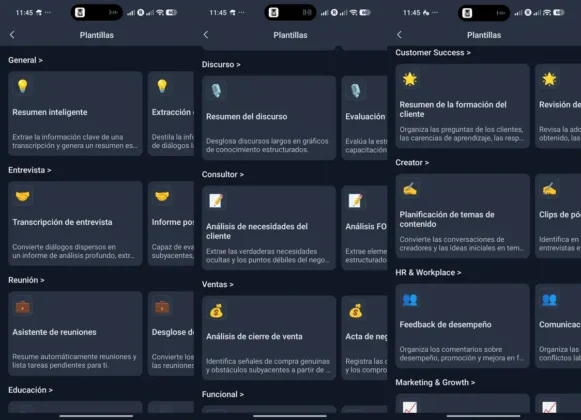The height and width of the screenshot is (420, 581).
Task: Expand the Ventas category
Action: (218, 284)
